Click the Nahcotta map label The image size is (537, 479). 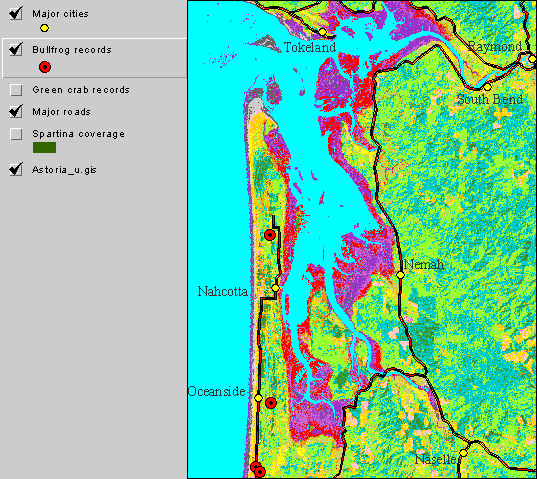[x=223, y=291]
